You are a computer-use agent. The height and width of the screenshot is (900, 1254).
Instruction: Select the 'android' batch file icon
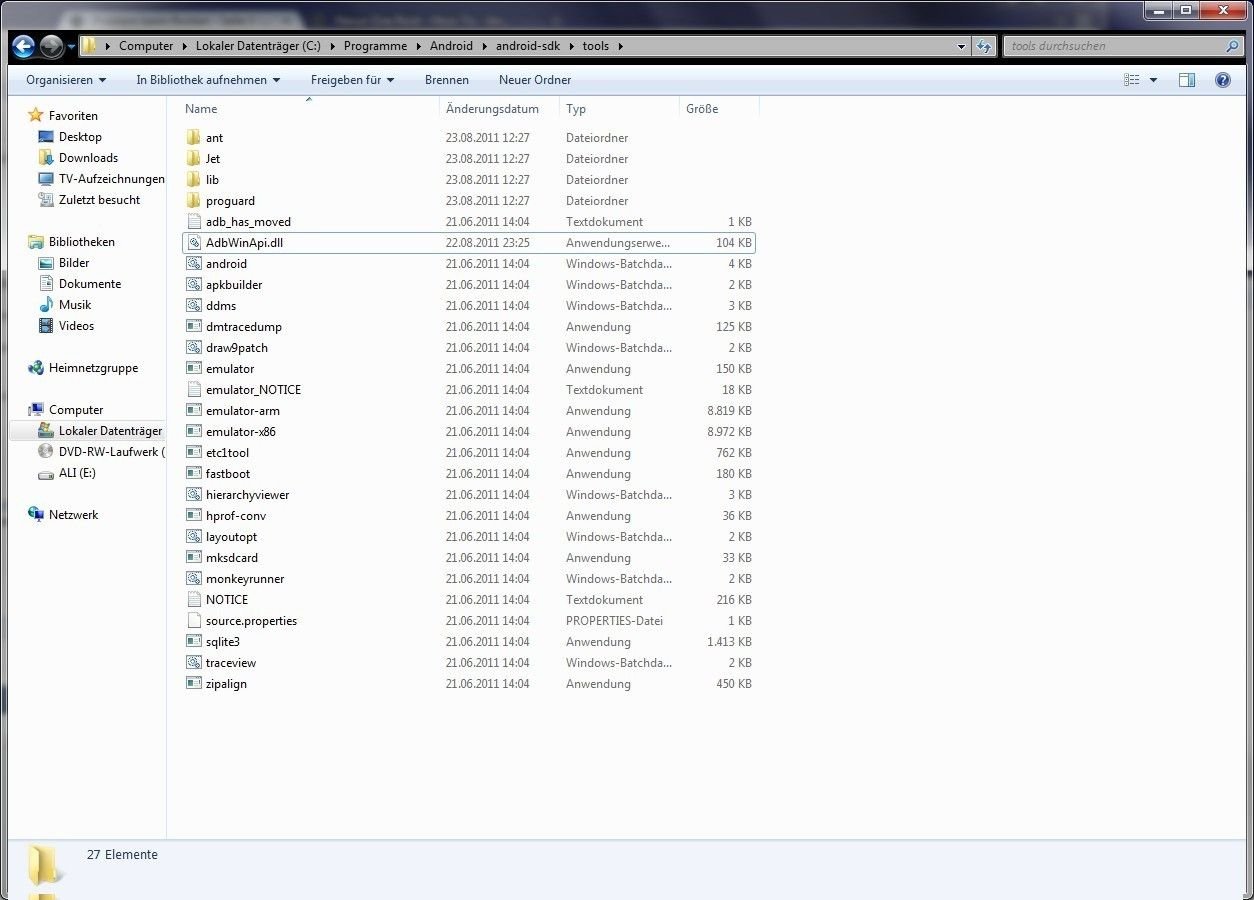194,264
